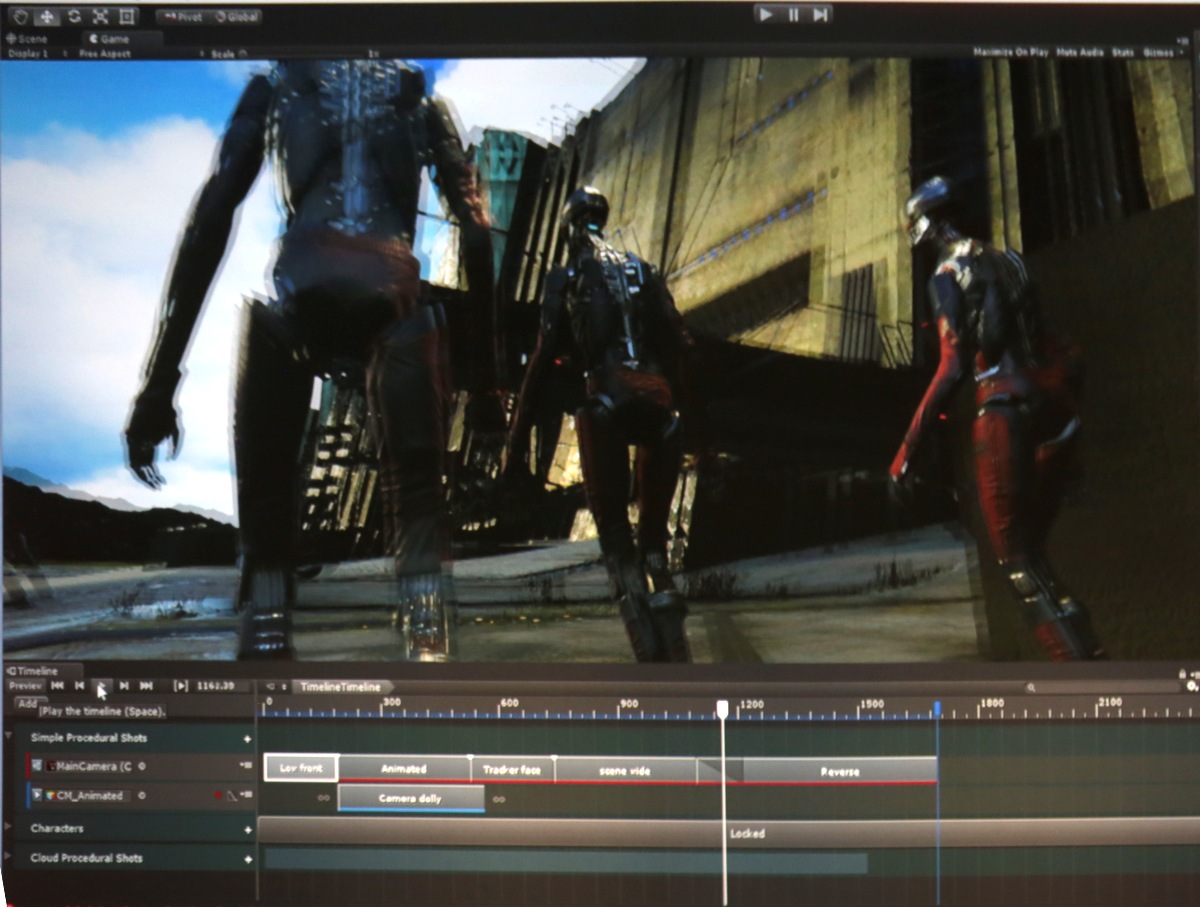Select the Move tool
Viewport: 1200px width, 907px height.
[x=48, y=16]
